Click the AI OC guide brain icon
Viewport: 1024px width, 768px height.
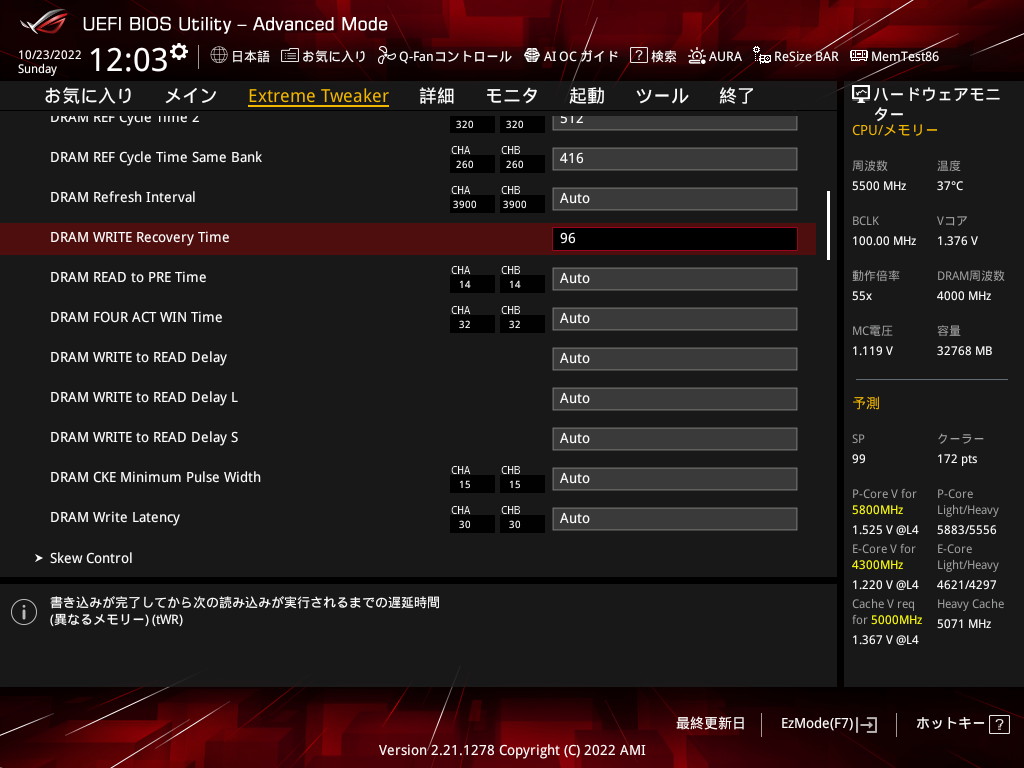point(532,56)
